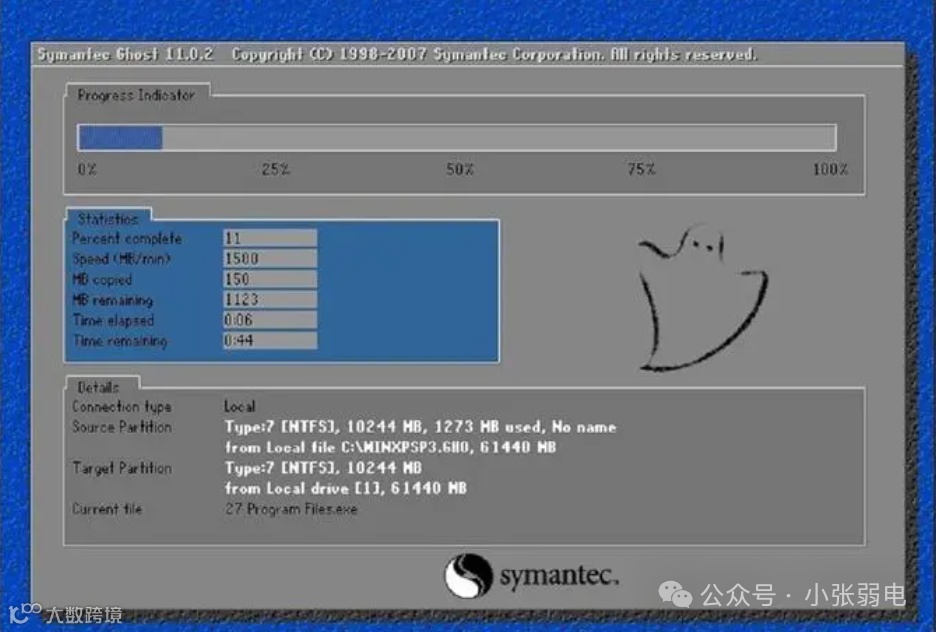Screen dimensions: 936x632
Task: Click the MB copied label
Action: tap(102, 279)
